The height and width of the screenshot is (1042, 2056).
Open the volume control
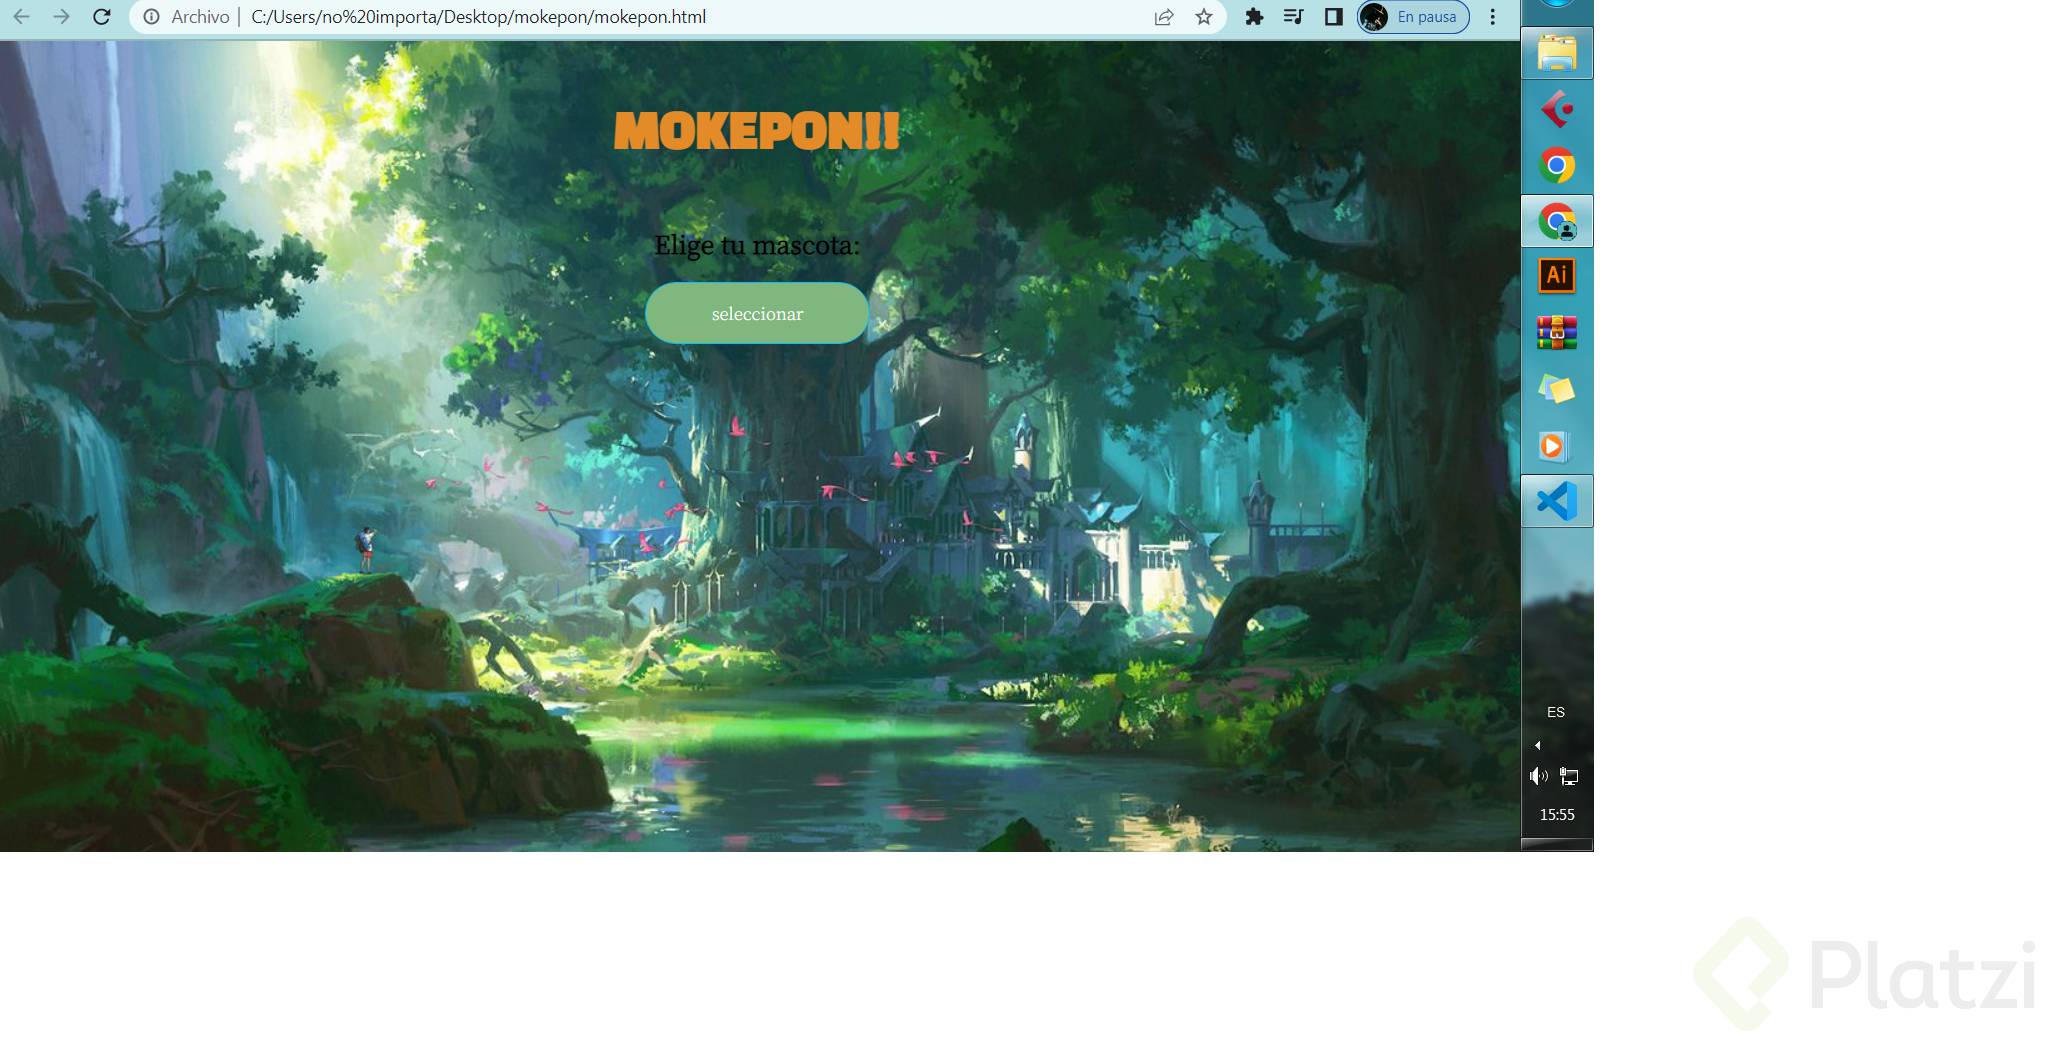pos(1539,776)
